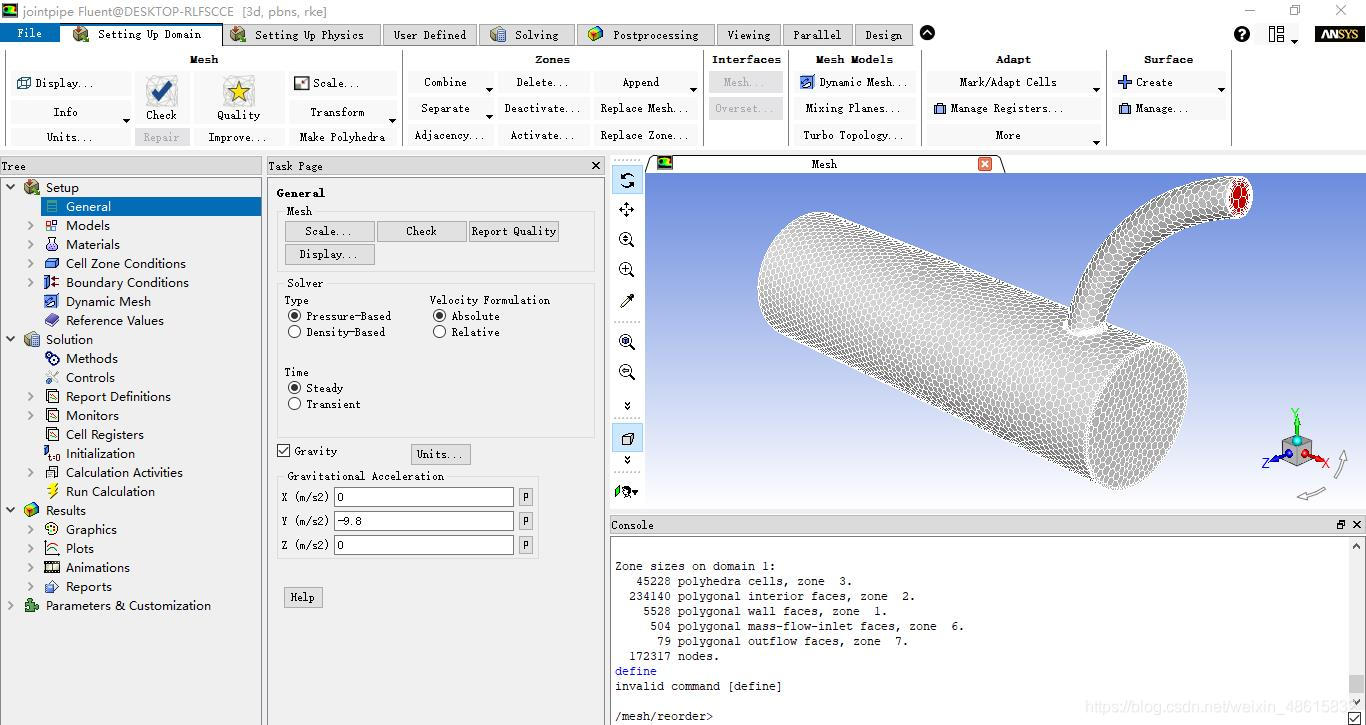This screenshot has width=1366, height=725.
Task: Click the Report Quality button
Action: click(x=514, y=231)
